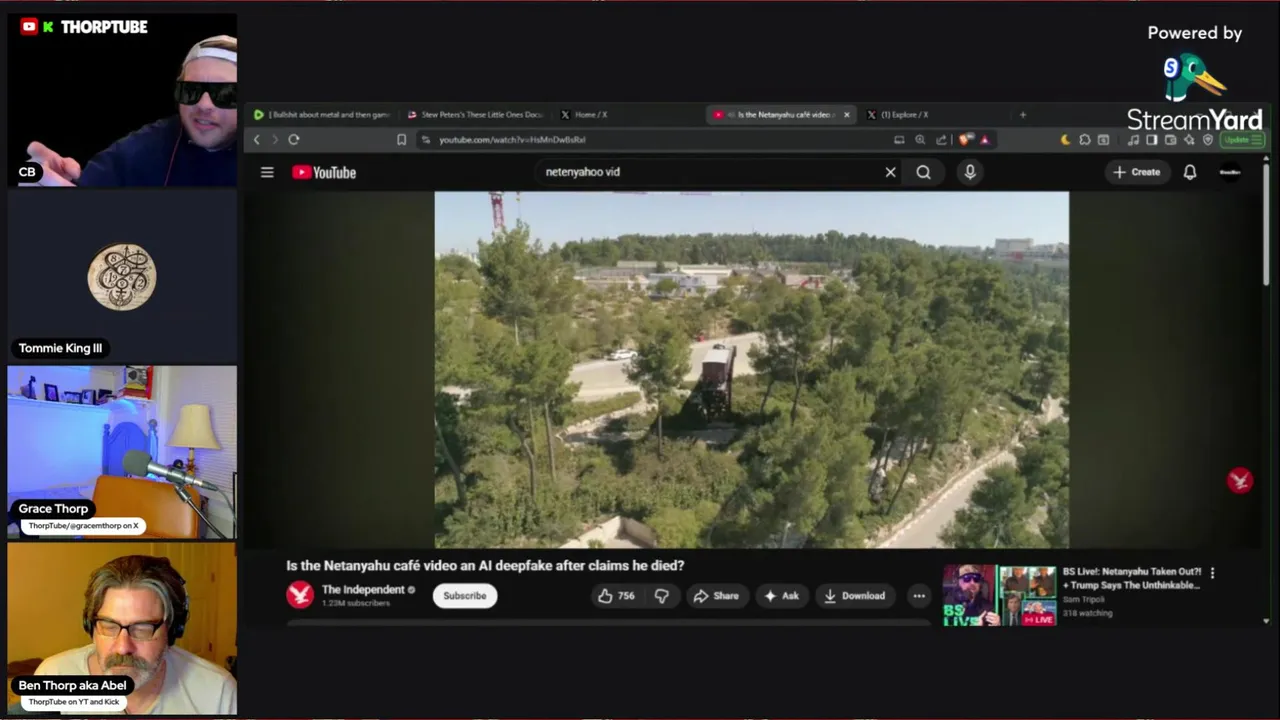
Task: Open YouTube notifications bell
Action: 1190,172
